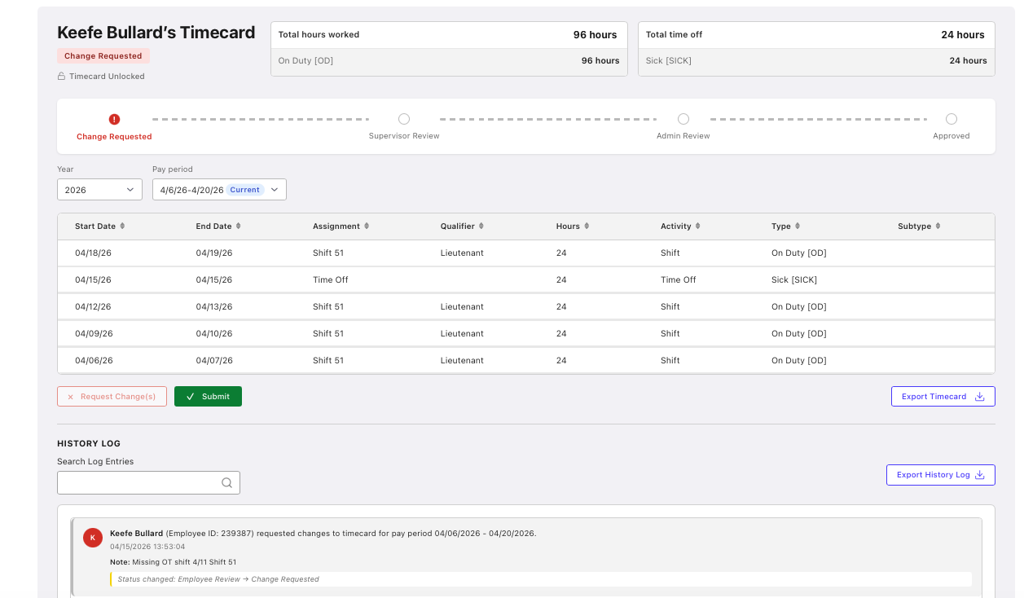Focus the Search Log Entries field

pos(148,483)
